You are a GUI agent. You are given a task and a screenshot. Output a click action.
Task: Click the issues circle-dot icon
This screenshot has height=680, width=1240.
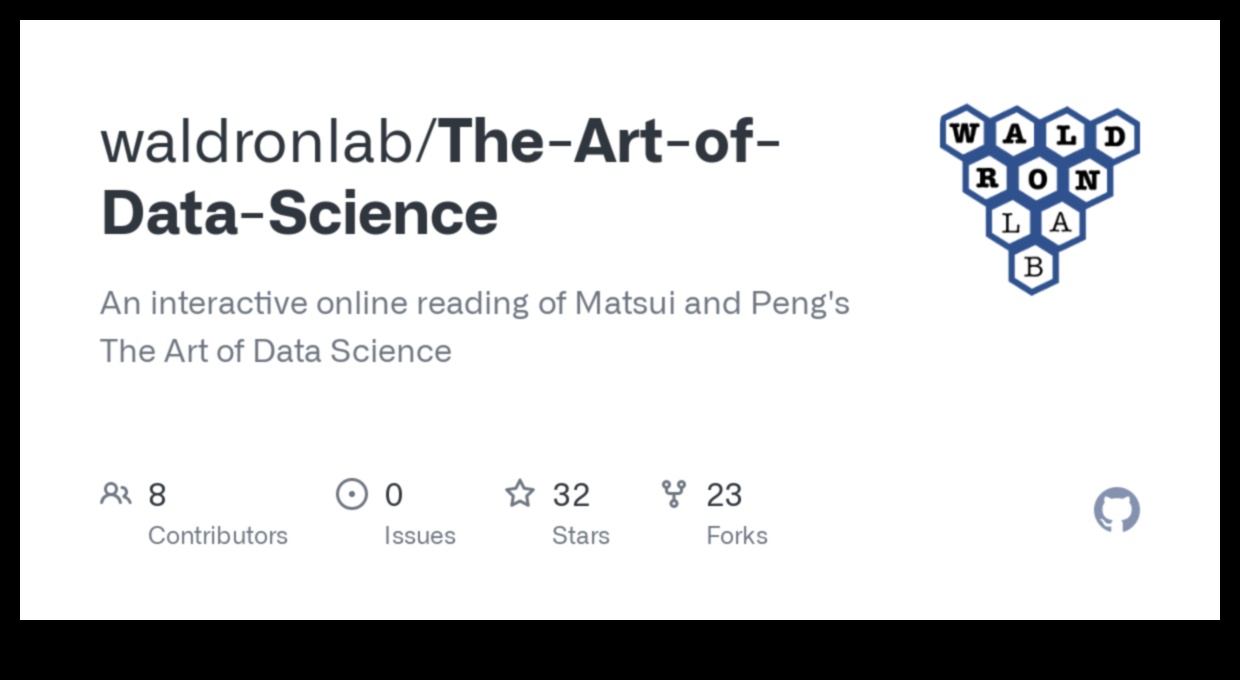[351, 494]
